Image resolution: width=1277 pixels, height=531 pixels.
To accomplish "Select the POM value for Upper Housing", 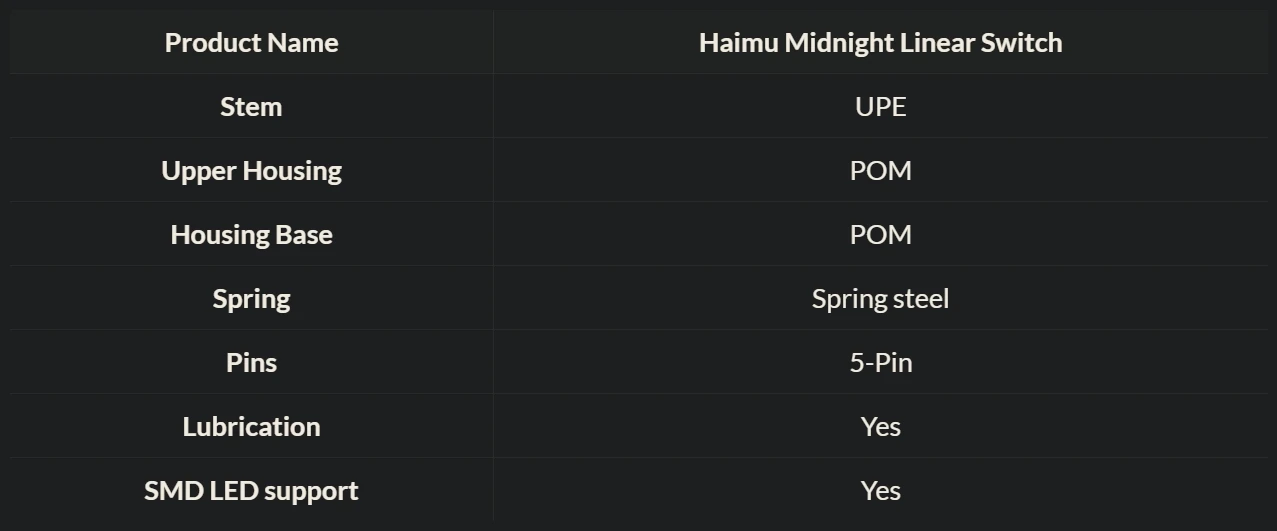I will tap(880, 171).
